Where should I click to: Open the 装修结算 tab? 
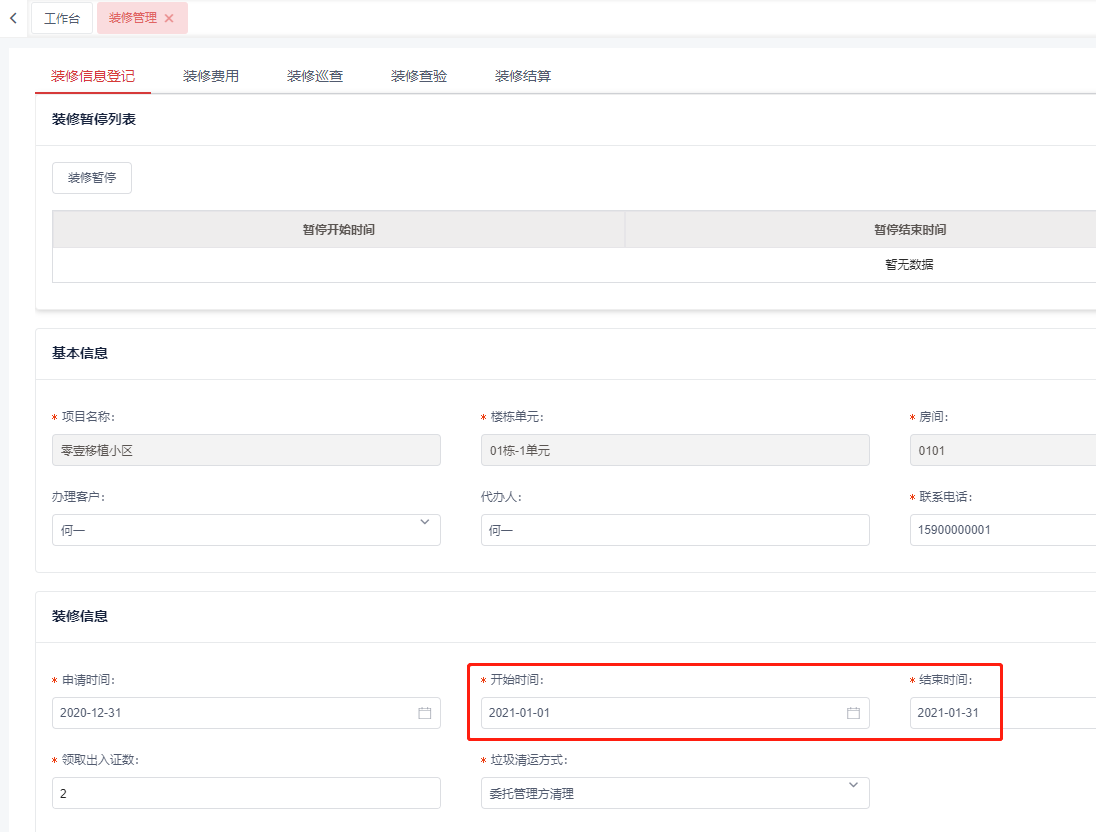coord(523,76)
